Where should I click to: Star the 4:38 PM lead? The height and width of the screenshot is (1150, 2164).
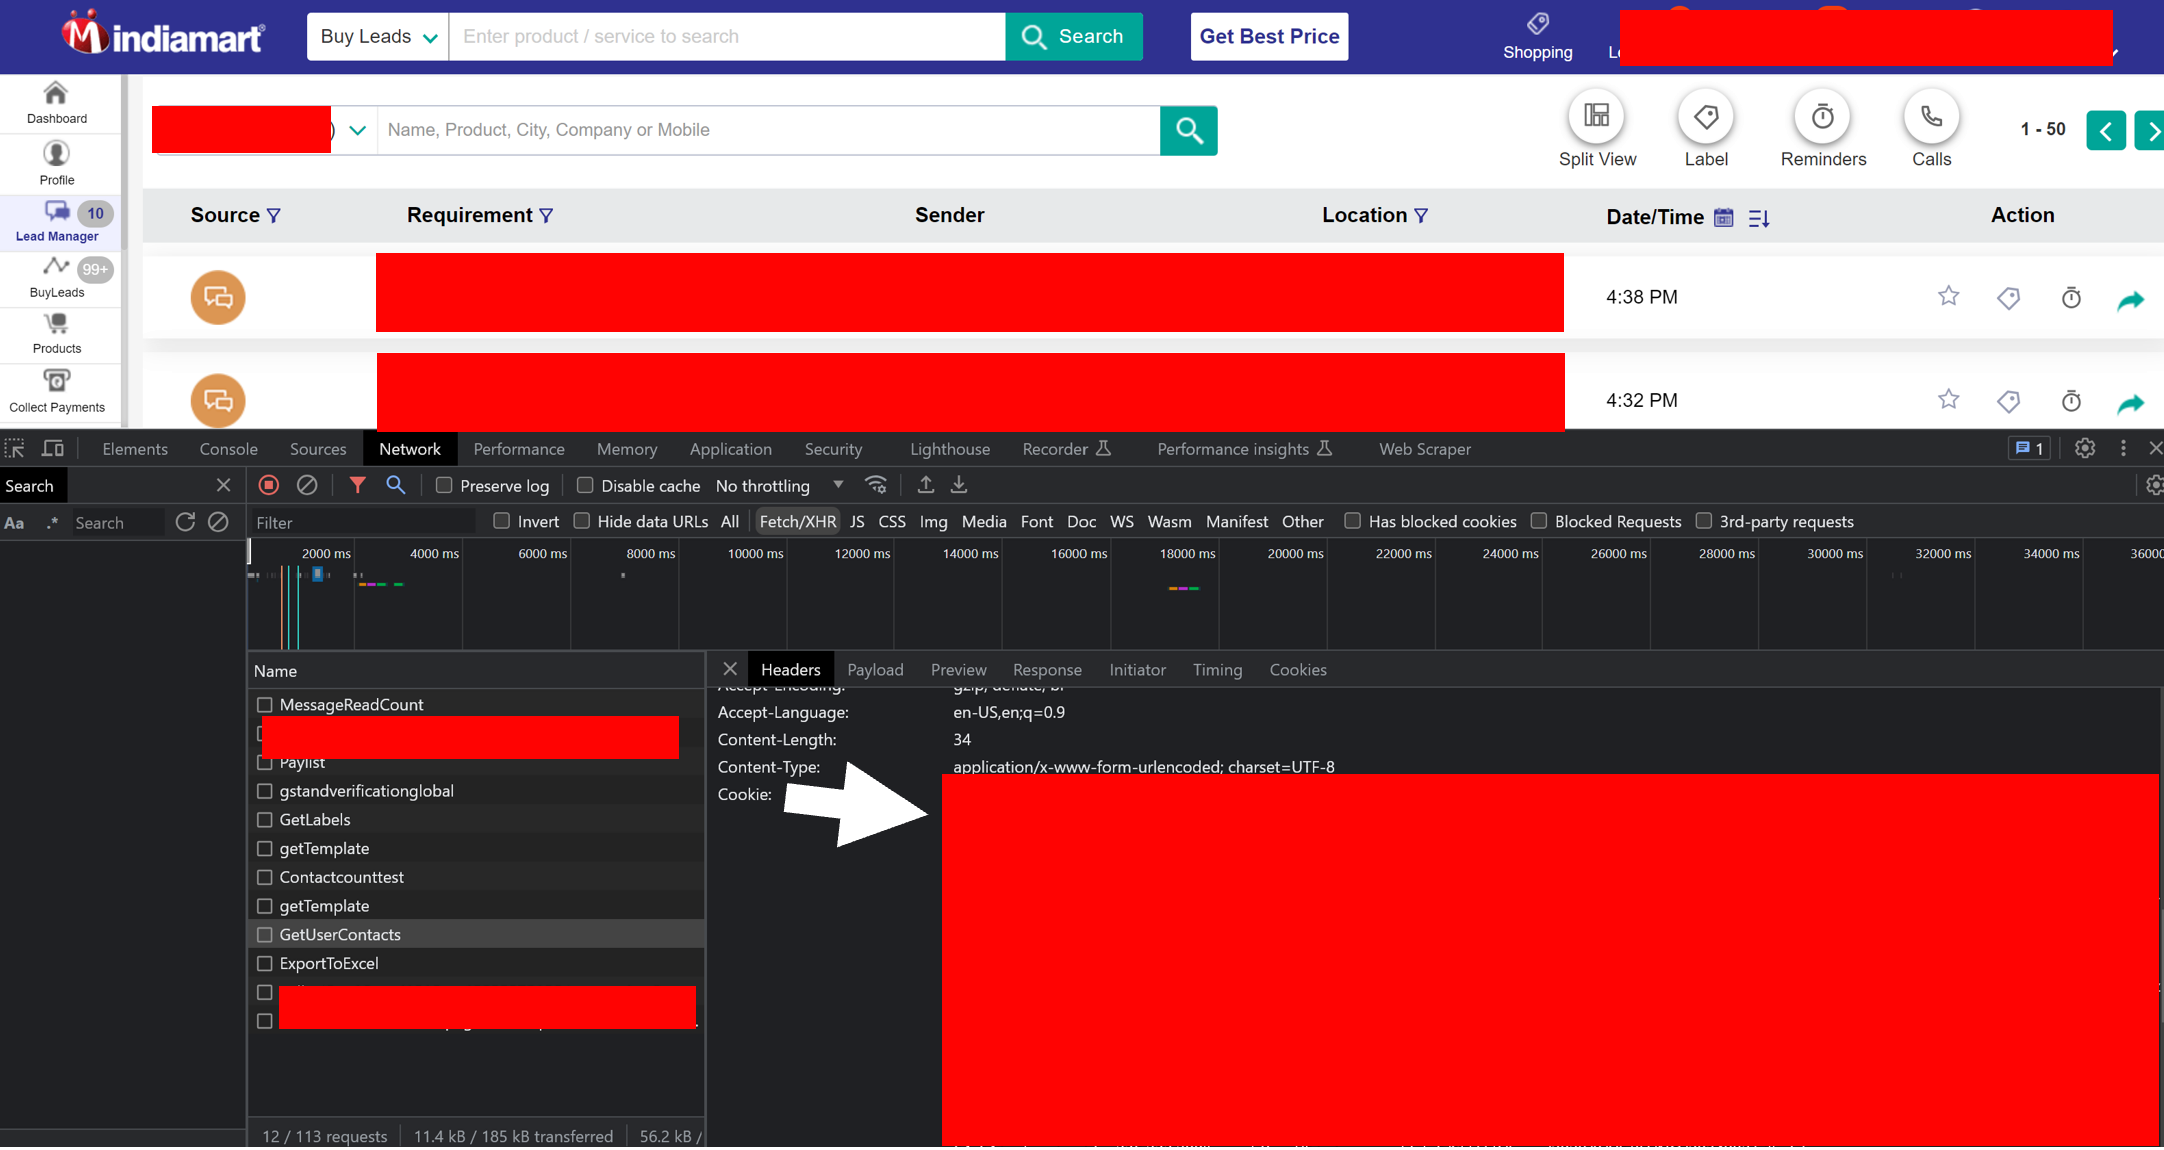(1948, 296)
